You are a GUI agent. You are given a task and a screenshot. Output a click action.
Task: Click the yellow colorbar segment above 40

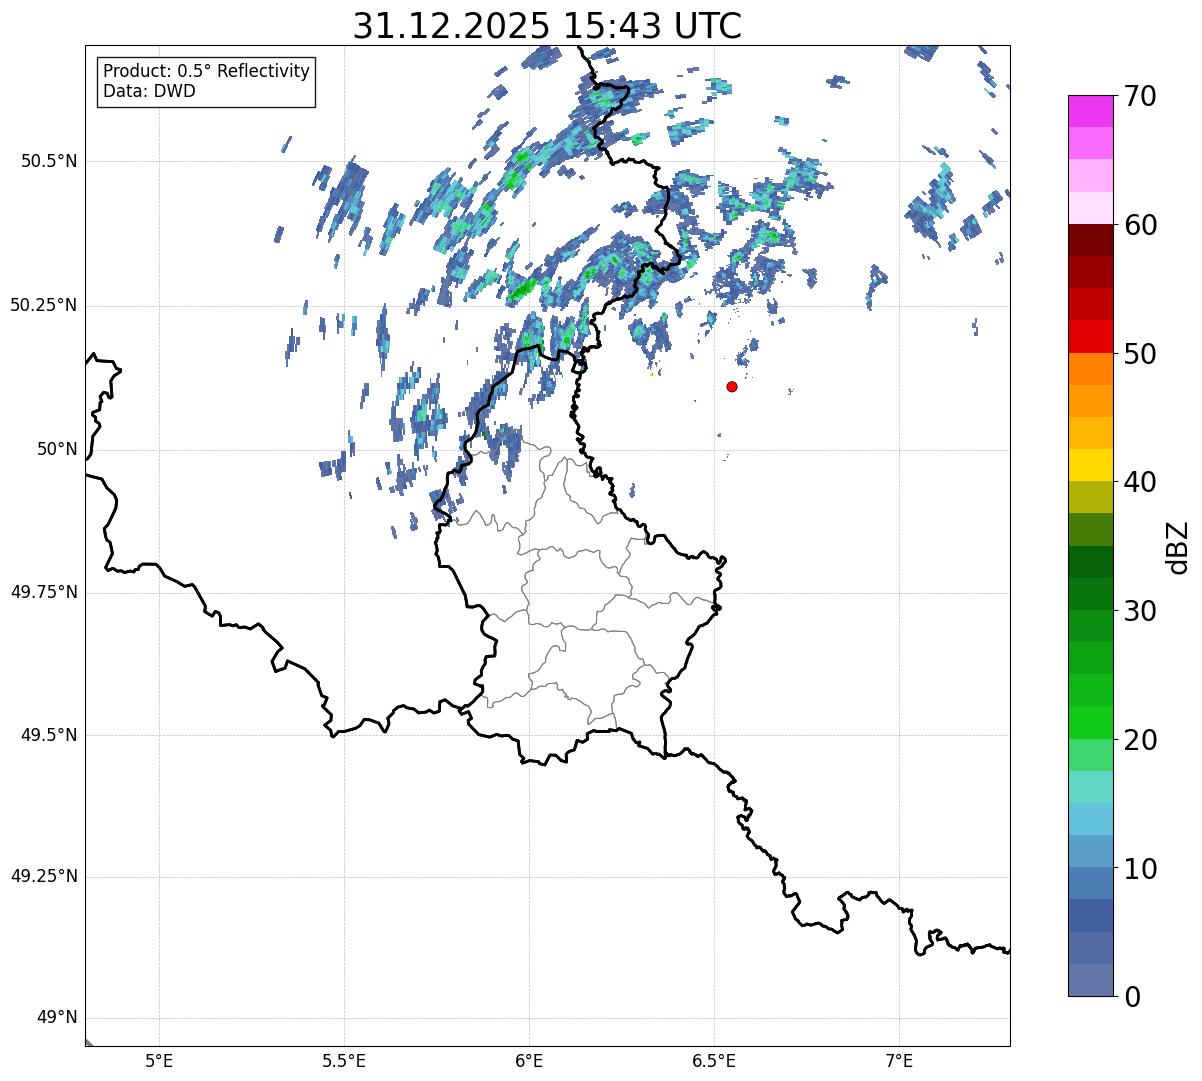(1091, 465)
